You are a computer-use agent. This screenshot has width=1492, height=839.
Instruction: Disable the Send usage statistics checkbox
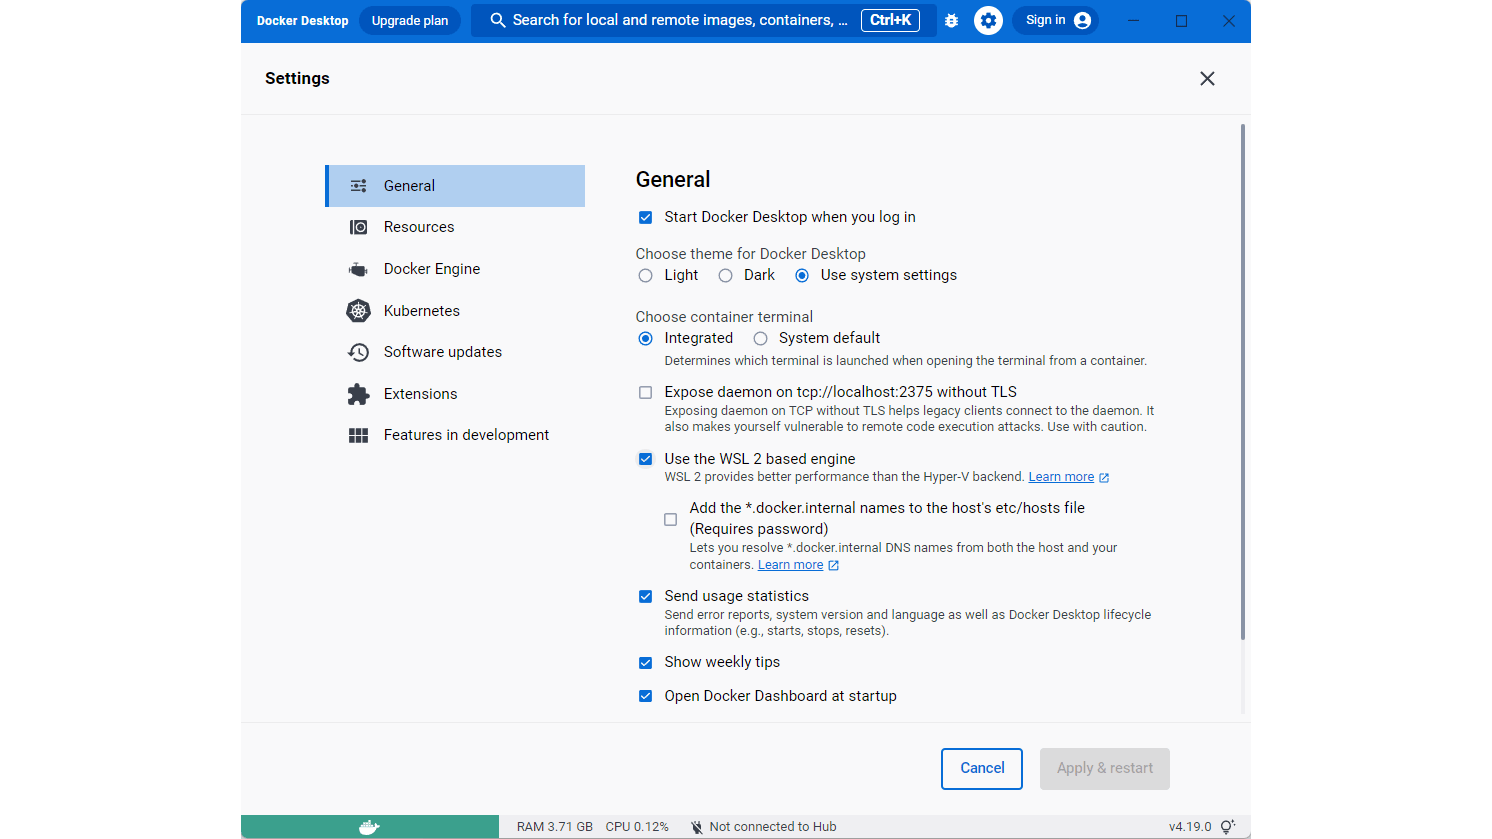pos(645,596)
